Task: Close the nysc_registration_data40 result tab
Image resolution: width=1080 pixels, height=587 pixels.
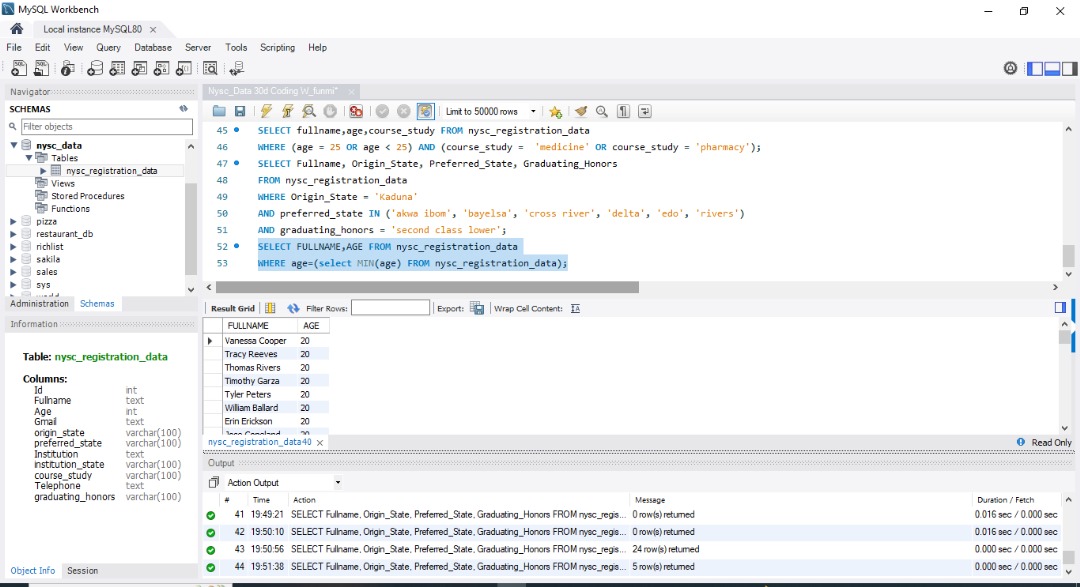Action: click(320, 442)
